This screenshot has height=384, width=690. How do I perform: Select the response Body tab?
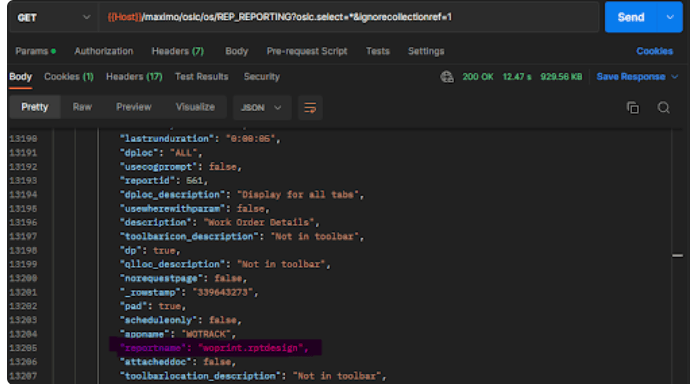click(21, 77)
